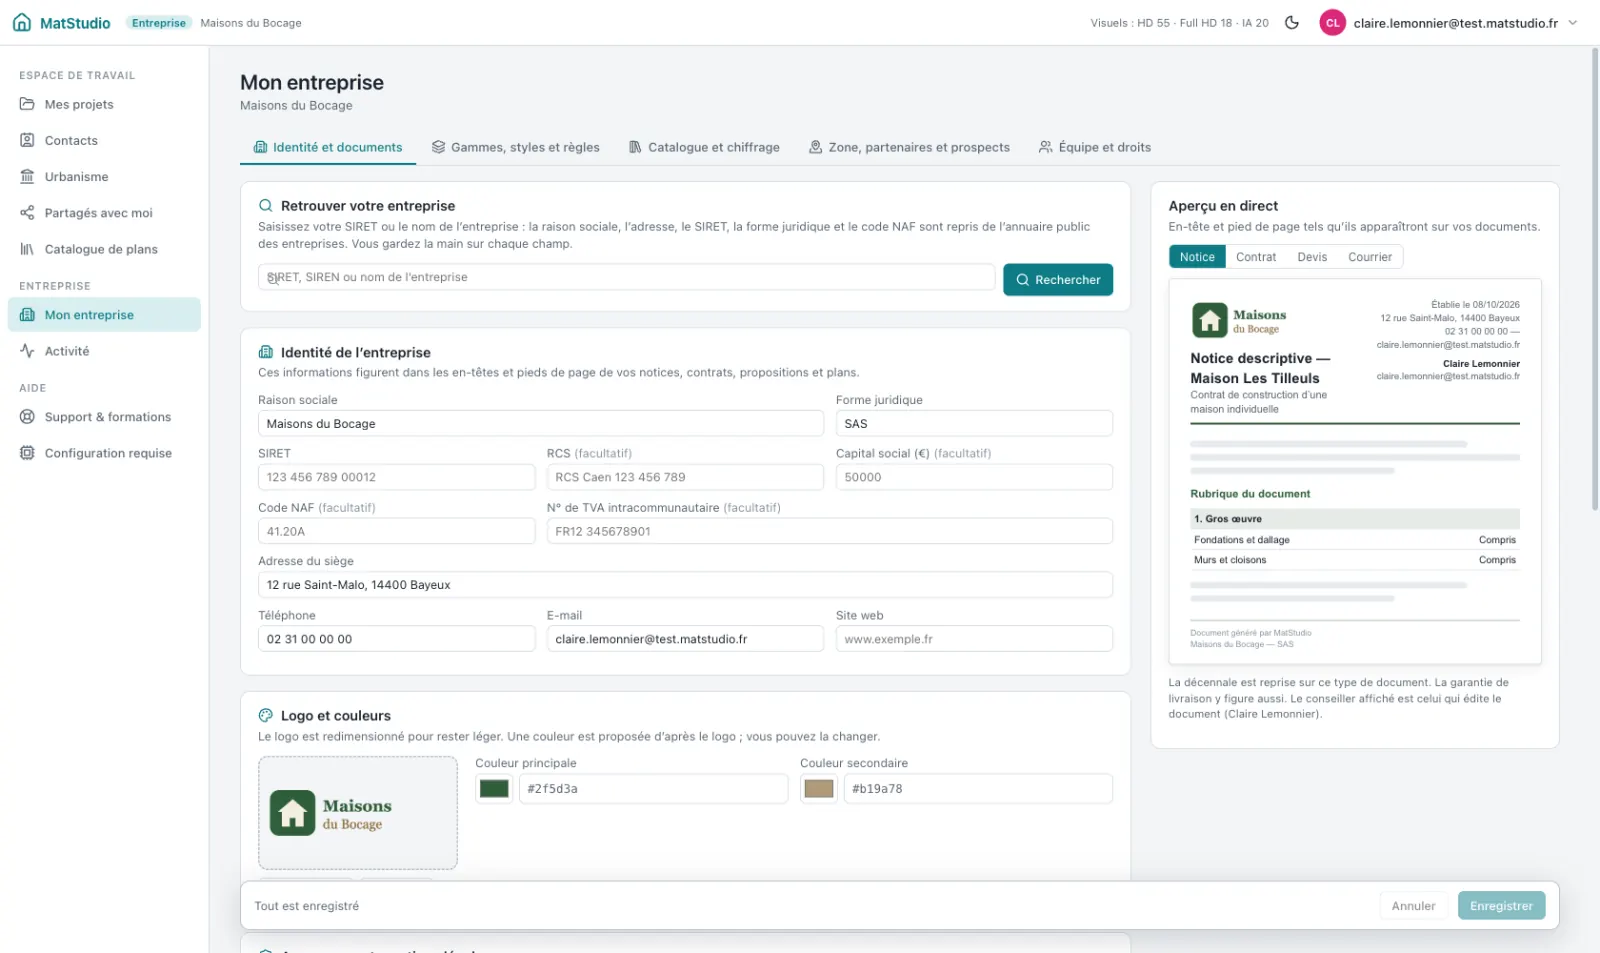Click the Rechercher button
Screen dimensions: 1600x953
coord(1058,280)
